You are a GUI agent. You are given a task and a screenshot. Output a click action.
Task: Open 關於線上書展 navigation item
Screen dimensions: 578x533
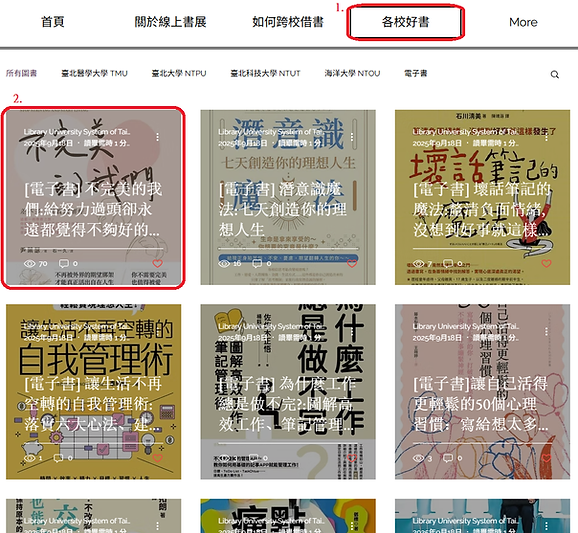click(x=170, y=22)
